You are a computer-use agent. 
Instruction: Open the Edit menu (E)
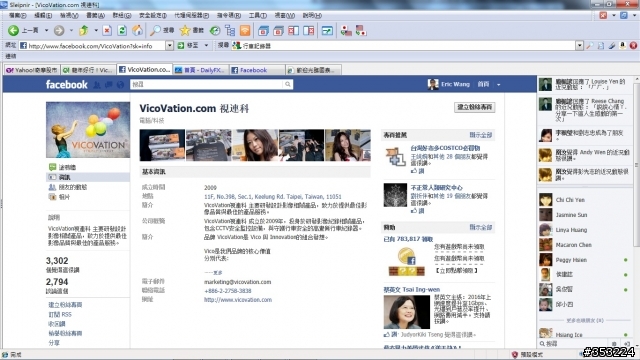(x=43, y=16)
